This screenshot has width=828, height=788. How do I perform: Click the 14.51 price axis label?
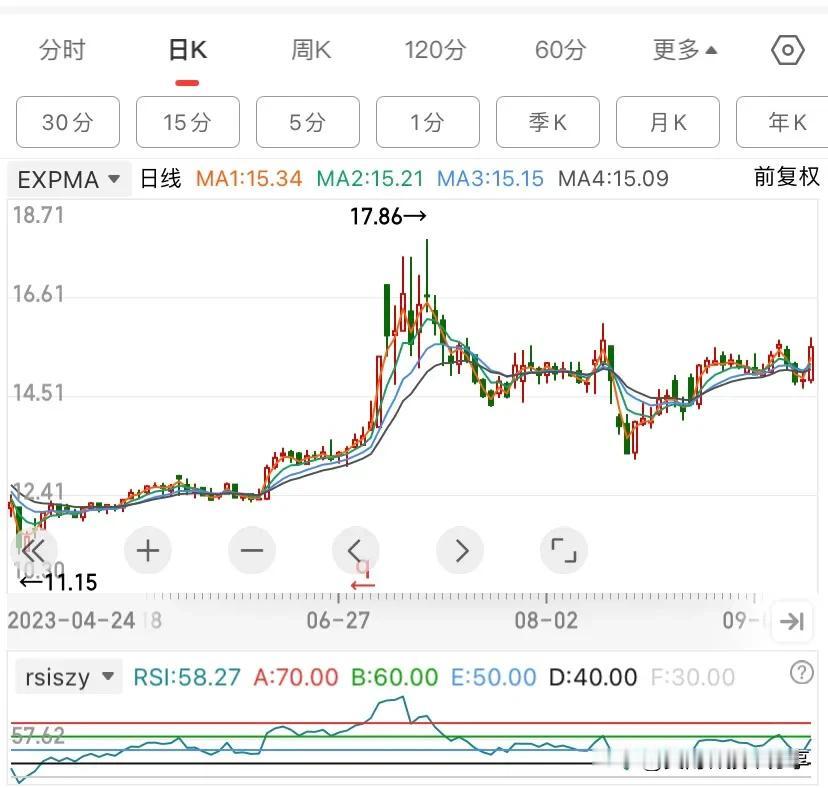(x=39, y=393)
